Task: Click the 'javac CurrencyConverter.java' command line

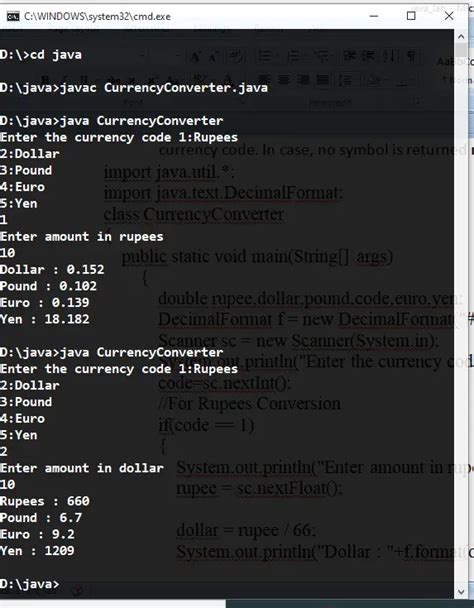Action: click(134, 88)
